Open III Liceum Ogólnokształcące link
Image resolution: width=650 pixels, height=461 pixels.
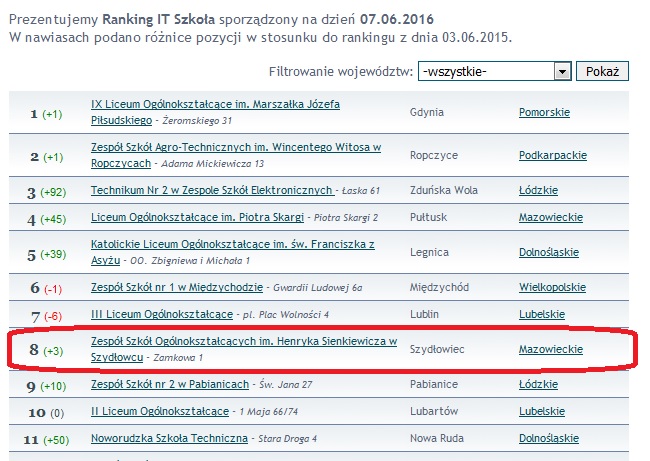162,314
